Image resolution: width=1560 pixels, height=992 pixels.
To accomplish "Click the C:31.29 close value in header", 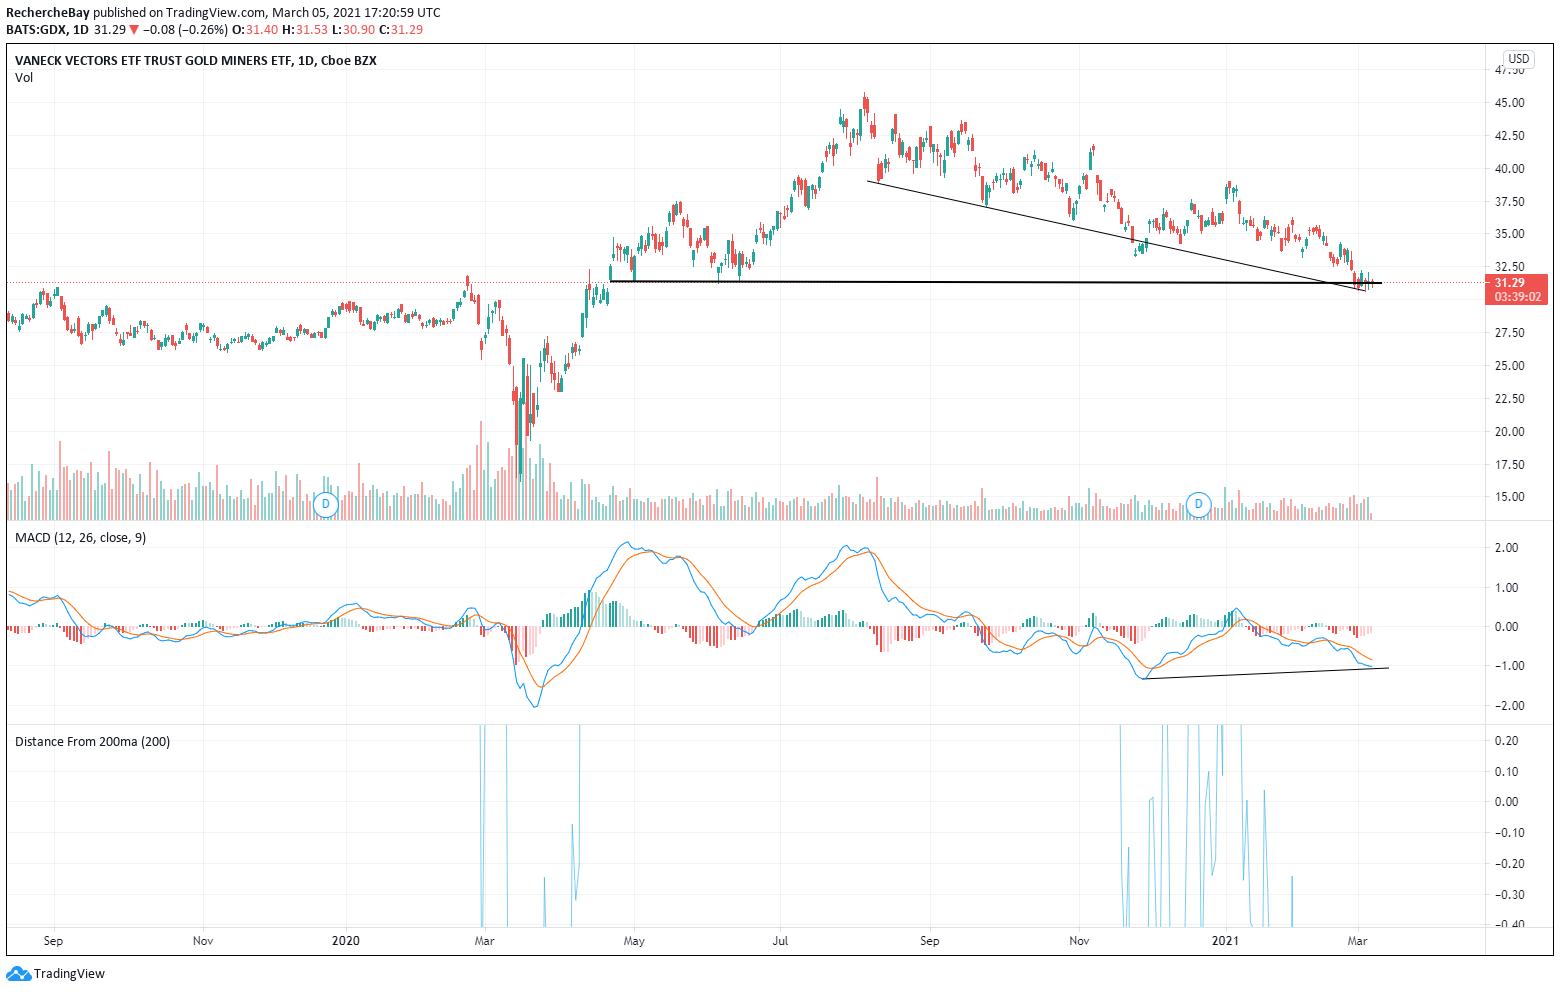I will (400, 30).
